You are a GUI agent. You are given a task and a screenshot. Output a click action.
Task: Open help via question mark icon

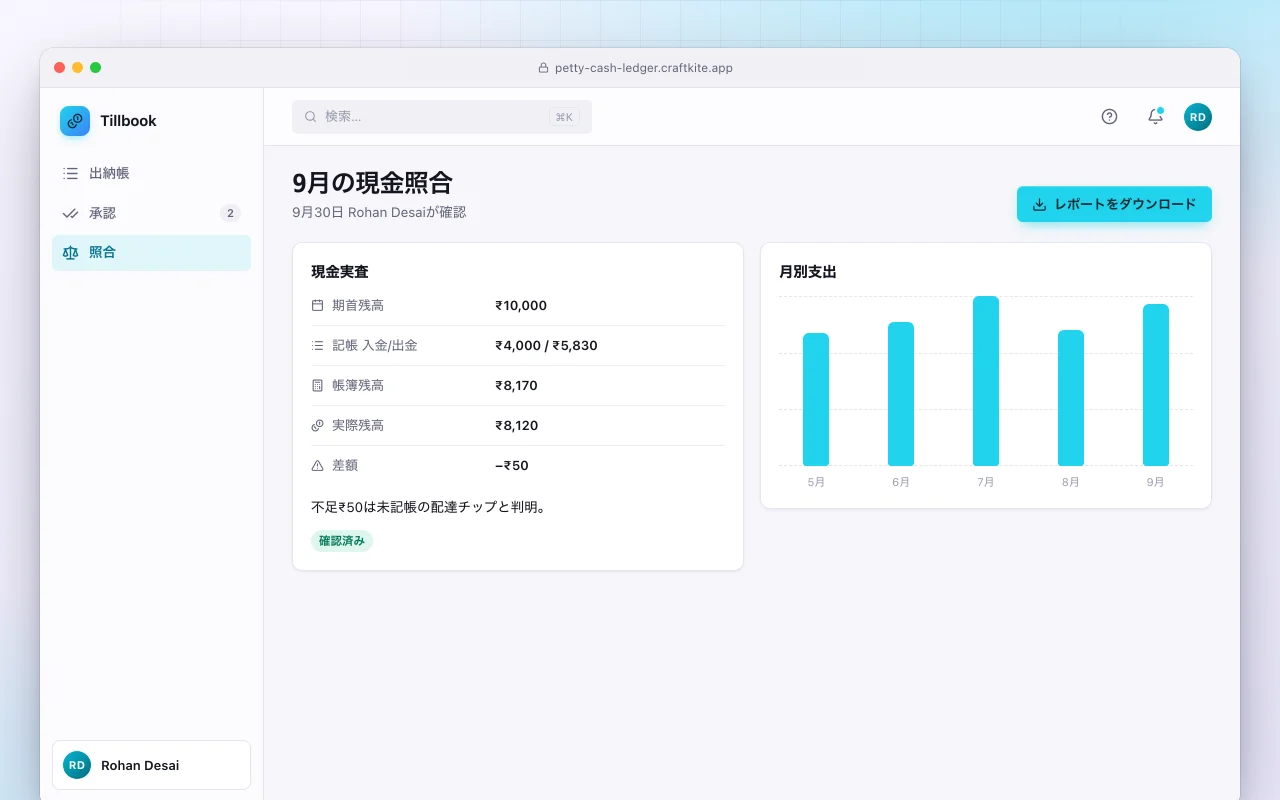(1109, 117)
